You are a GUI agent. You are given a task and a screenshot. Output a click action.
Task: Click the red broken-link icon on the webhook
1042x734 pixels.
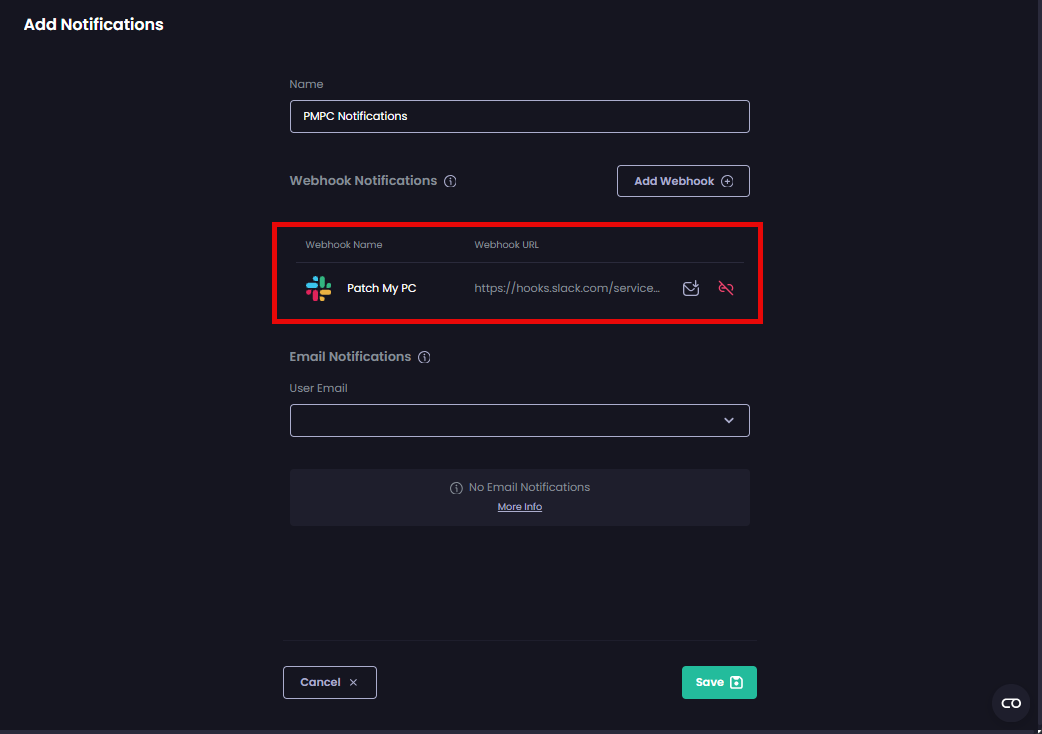coord(726,288)
